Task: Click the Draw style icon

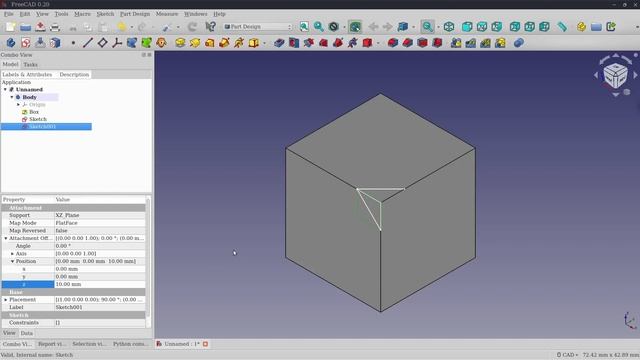Action: [333, 27]
